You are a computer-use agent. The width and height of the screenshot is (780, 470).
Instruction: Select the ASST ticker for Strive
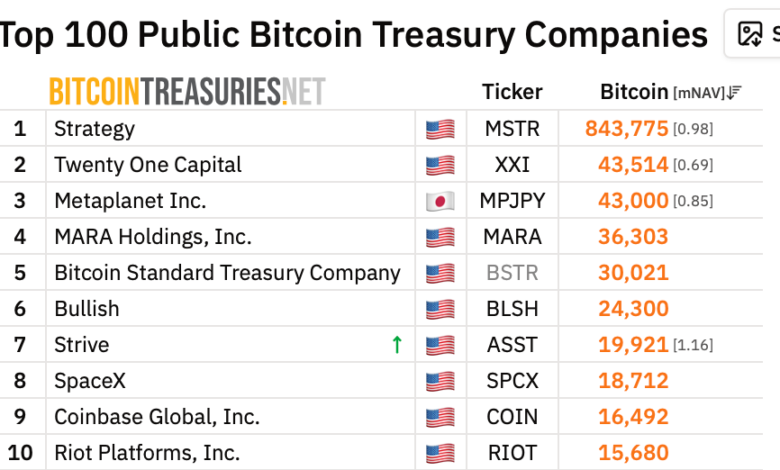pyautogui.click(x=512, y=345)
